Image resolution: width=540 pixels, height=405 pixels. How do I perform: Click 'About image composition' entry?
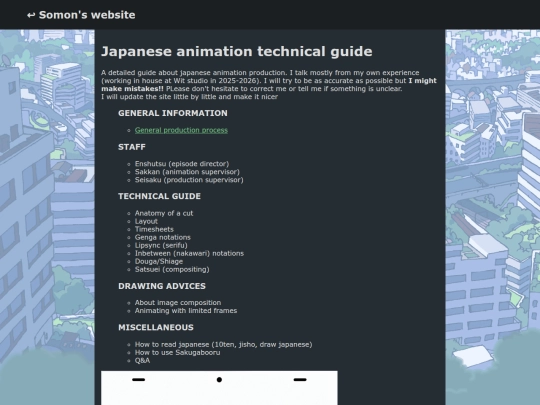(x=178, y=303)
